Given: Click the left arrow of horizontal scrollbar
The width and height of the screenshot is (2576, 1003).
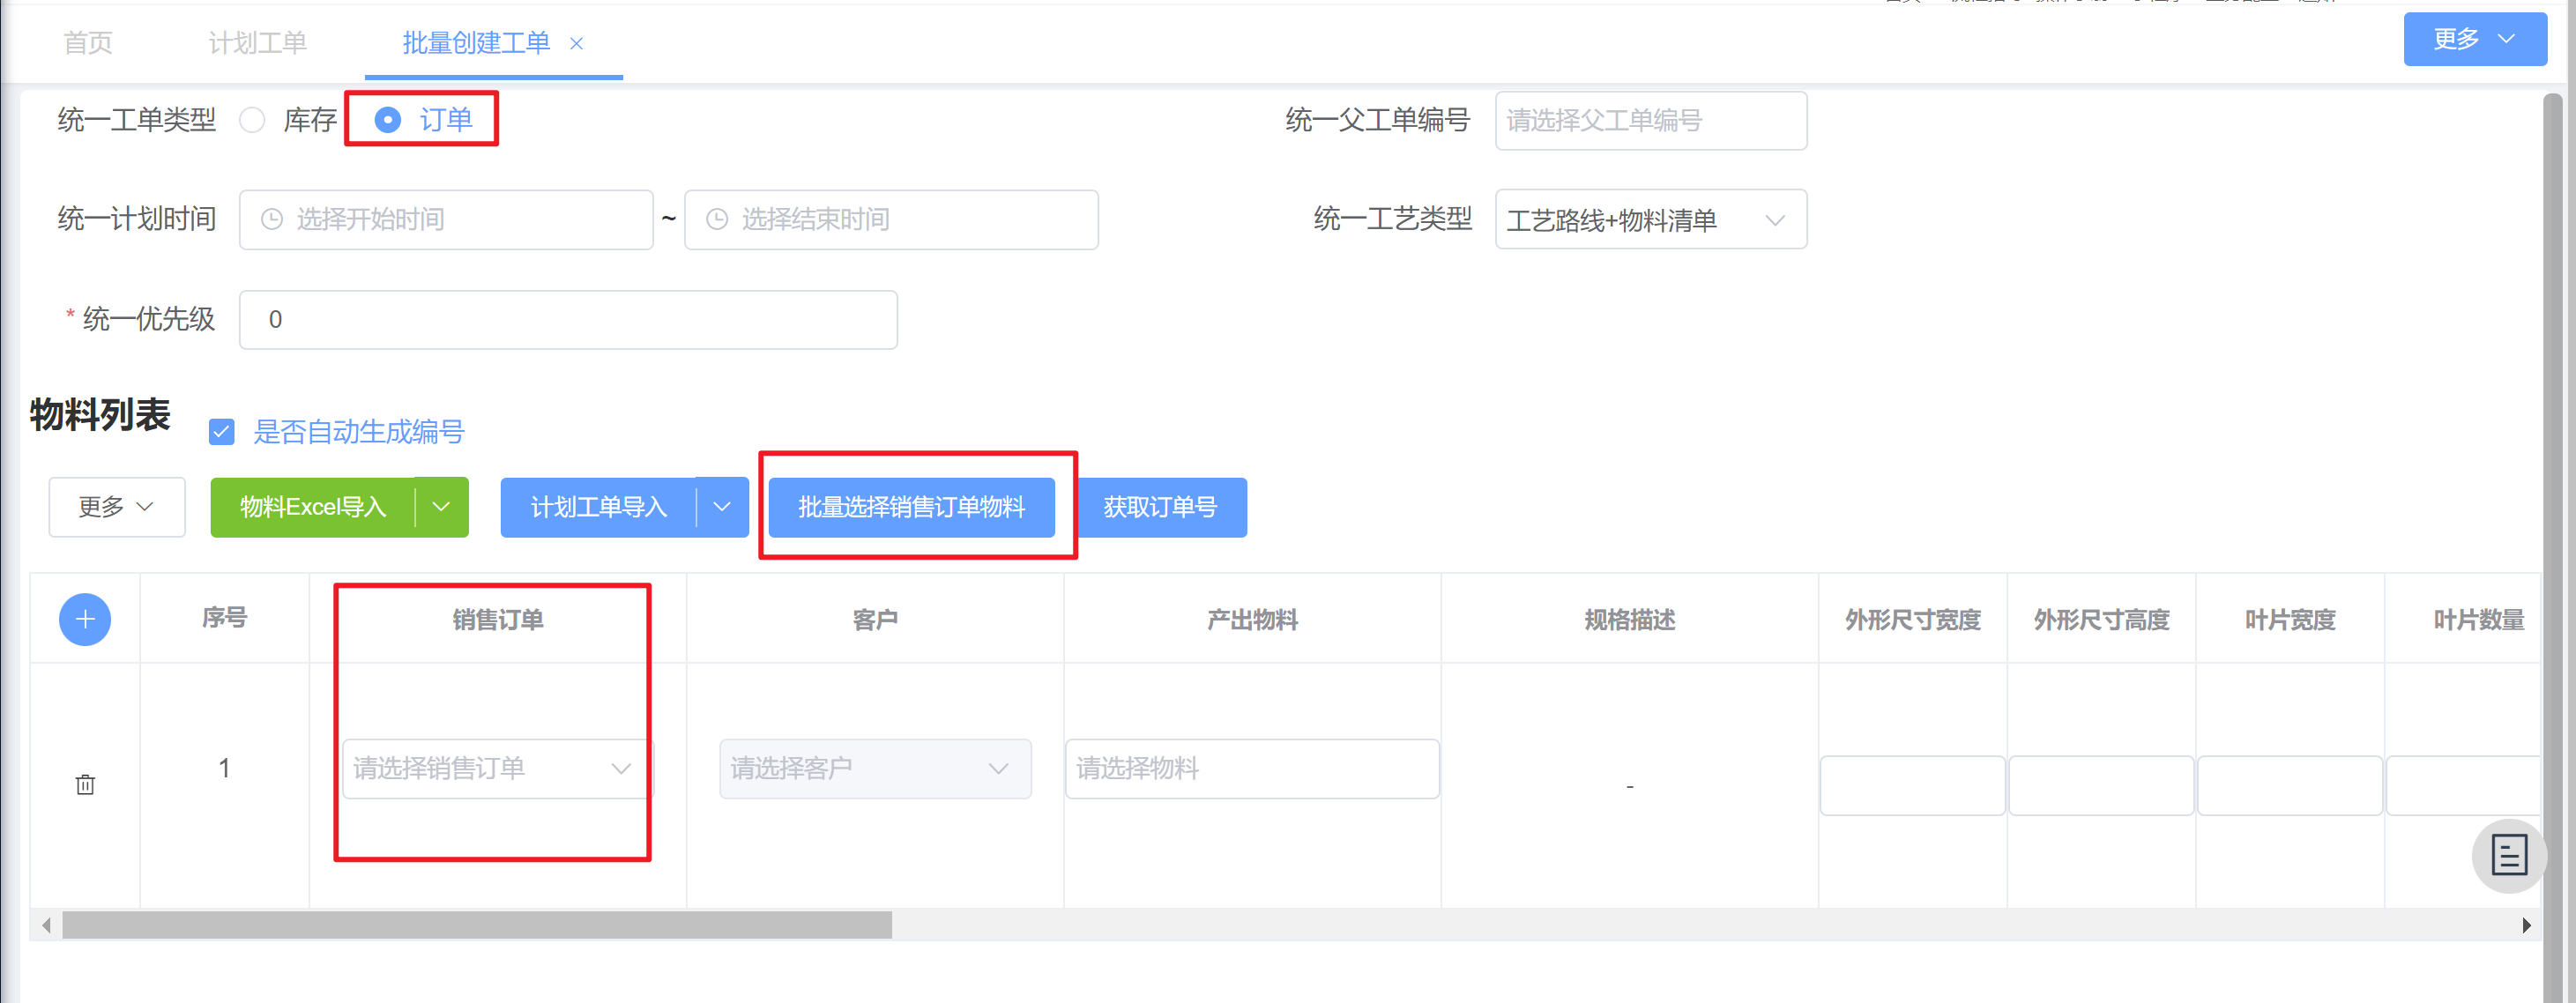Looking at the screenshot, I should coord(46,925).
